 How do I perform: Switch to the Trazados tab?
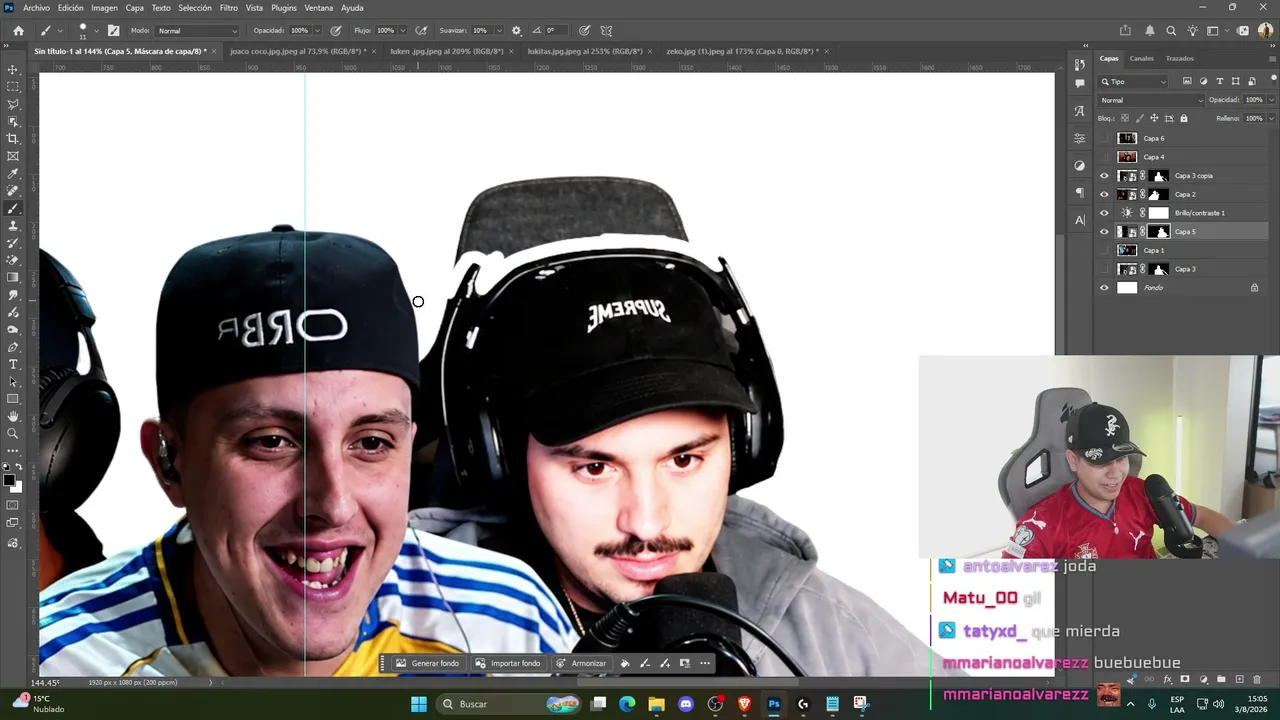[1180, 58]
